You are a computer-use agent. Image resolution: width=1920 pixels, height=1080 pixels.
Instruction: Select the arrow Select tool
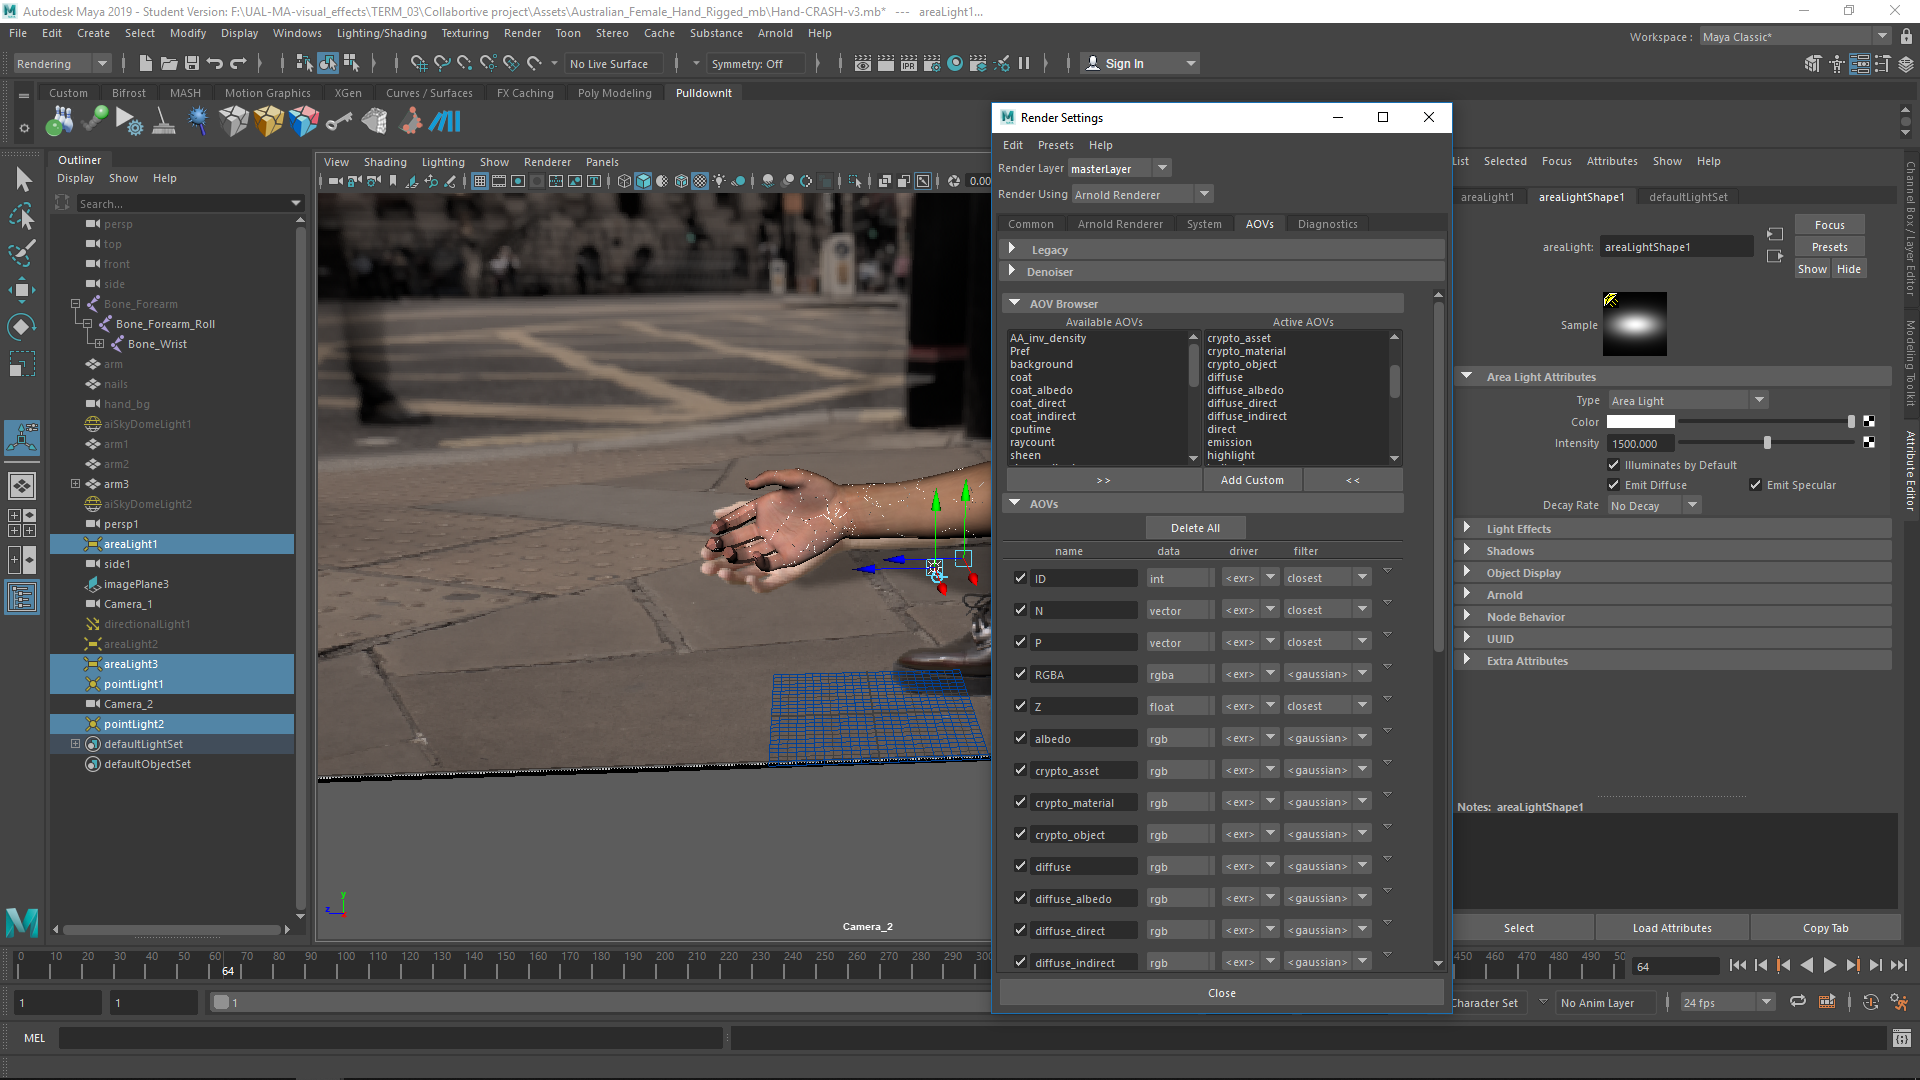(23, 180)
